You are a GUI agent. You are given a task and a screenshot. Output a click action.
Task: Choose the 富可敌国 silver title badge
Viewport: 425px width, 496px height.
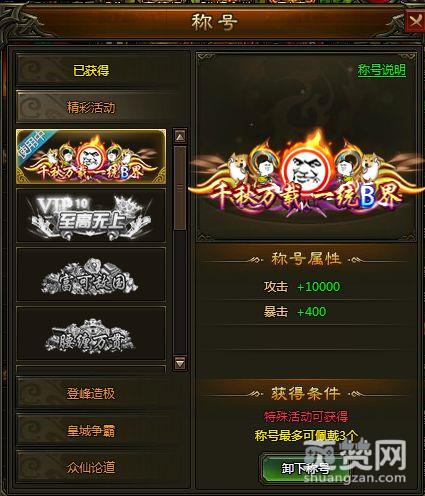point(91,274)
